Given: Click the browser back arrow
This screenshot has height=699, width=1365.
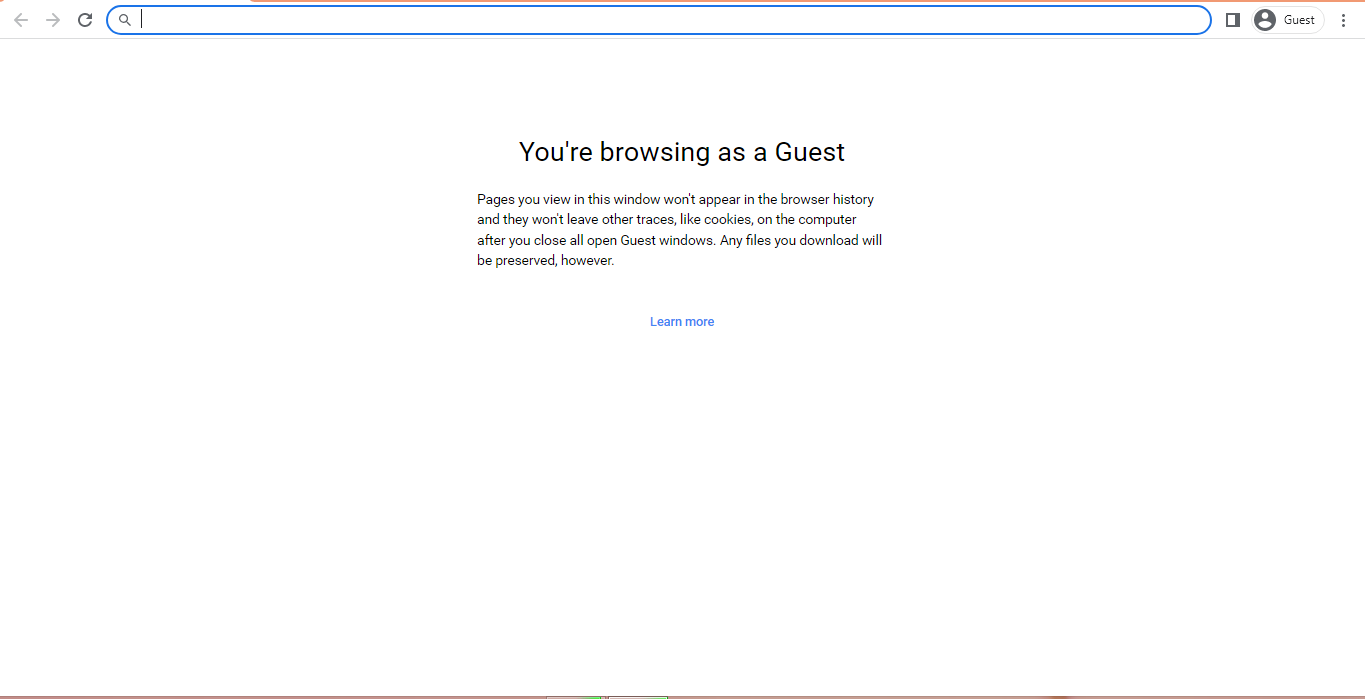Looking at the screenshot, I should click(x=21, y=20).
